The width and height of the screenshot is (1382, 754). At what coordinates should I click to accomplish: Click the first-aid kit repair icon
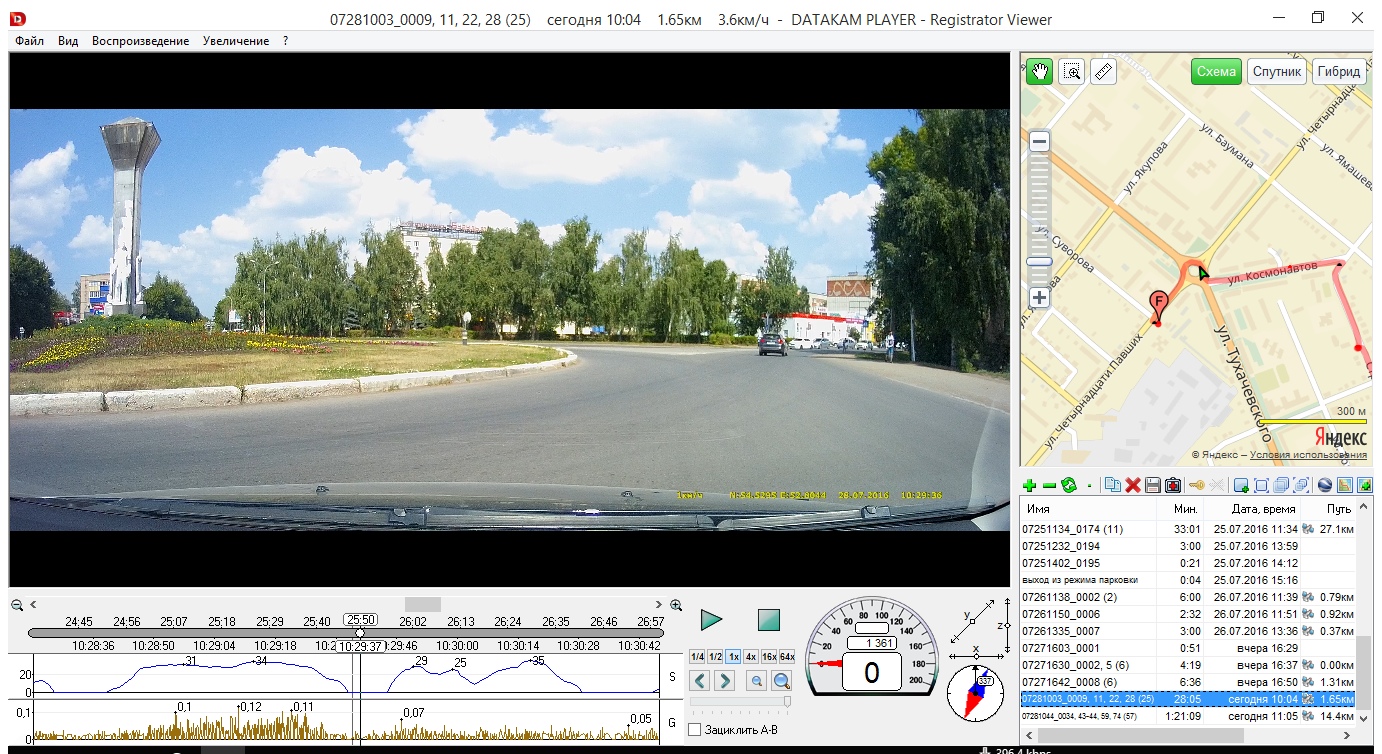(1173, 485)
